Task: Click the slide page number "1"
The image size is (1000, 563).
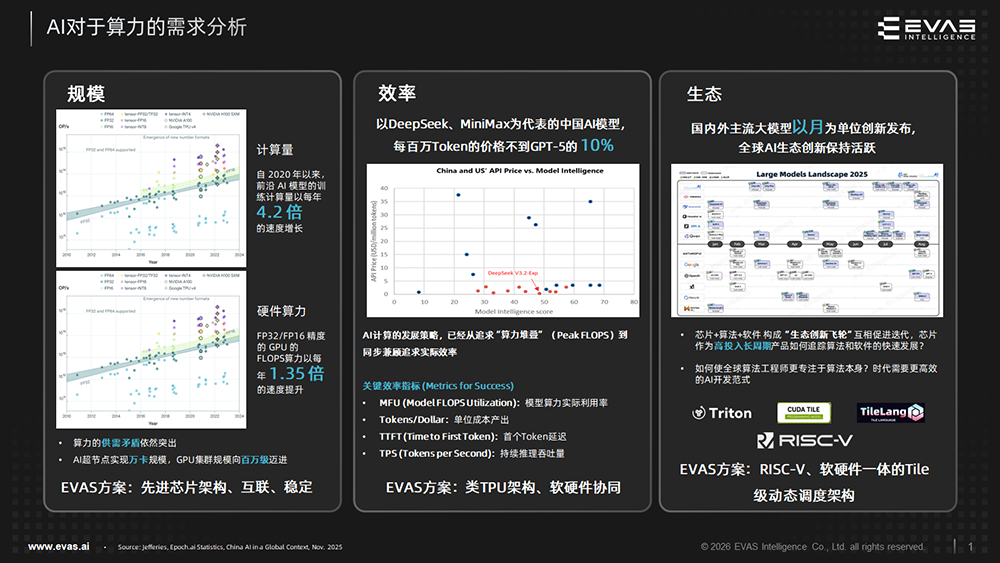Action: [x=971, y=546]
